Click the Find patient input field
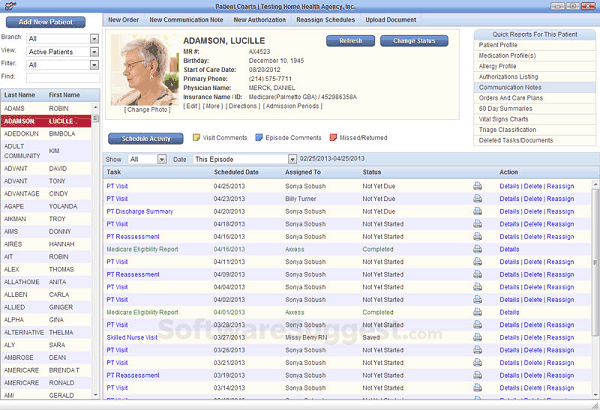 61,76
